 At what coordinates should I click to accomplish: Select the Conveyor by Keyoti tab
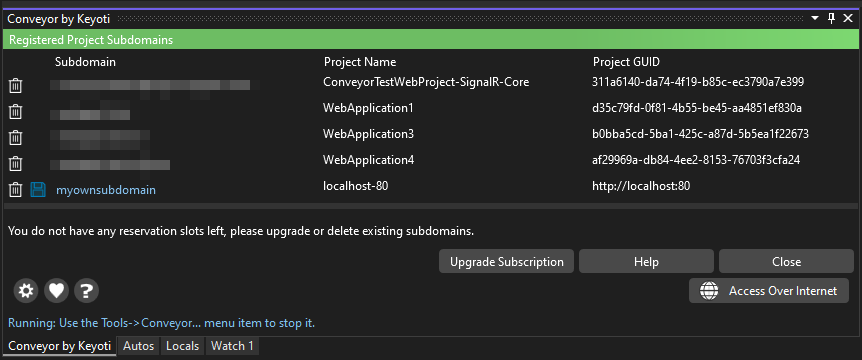[x=59, y=346]
